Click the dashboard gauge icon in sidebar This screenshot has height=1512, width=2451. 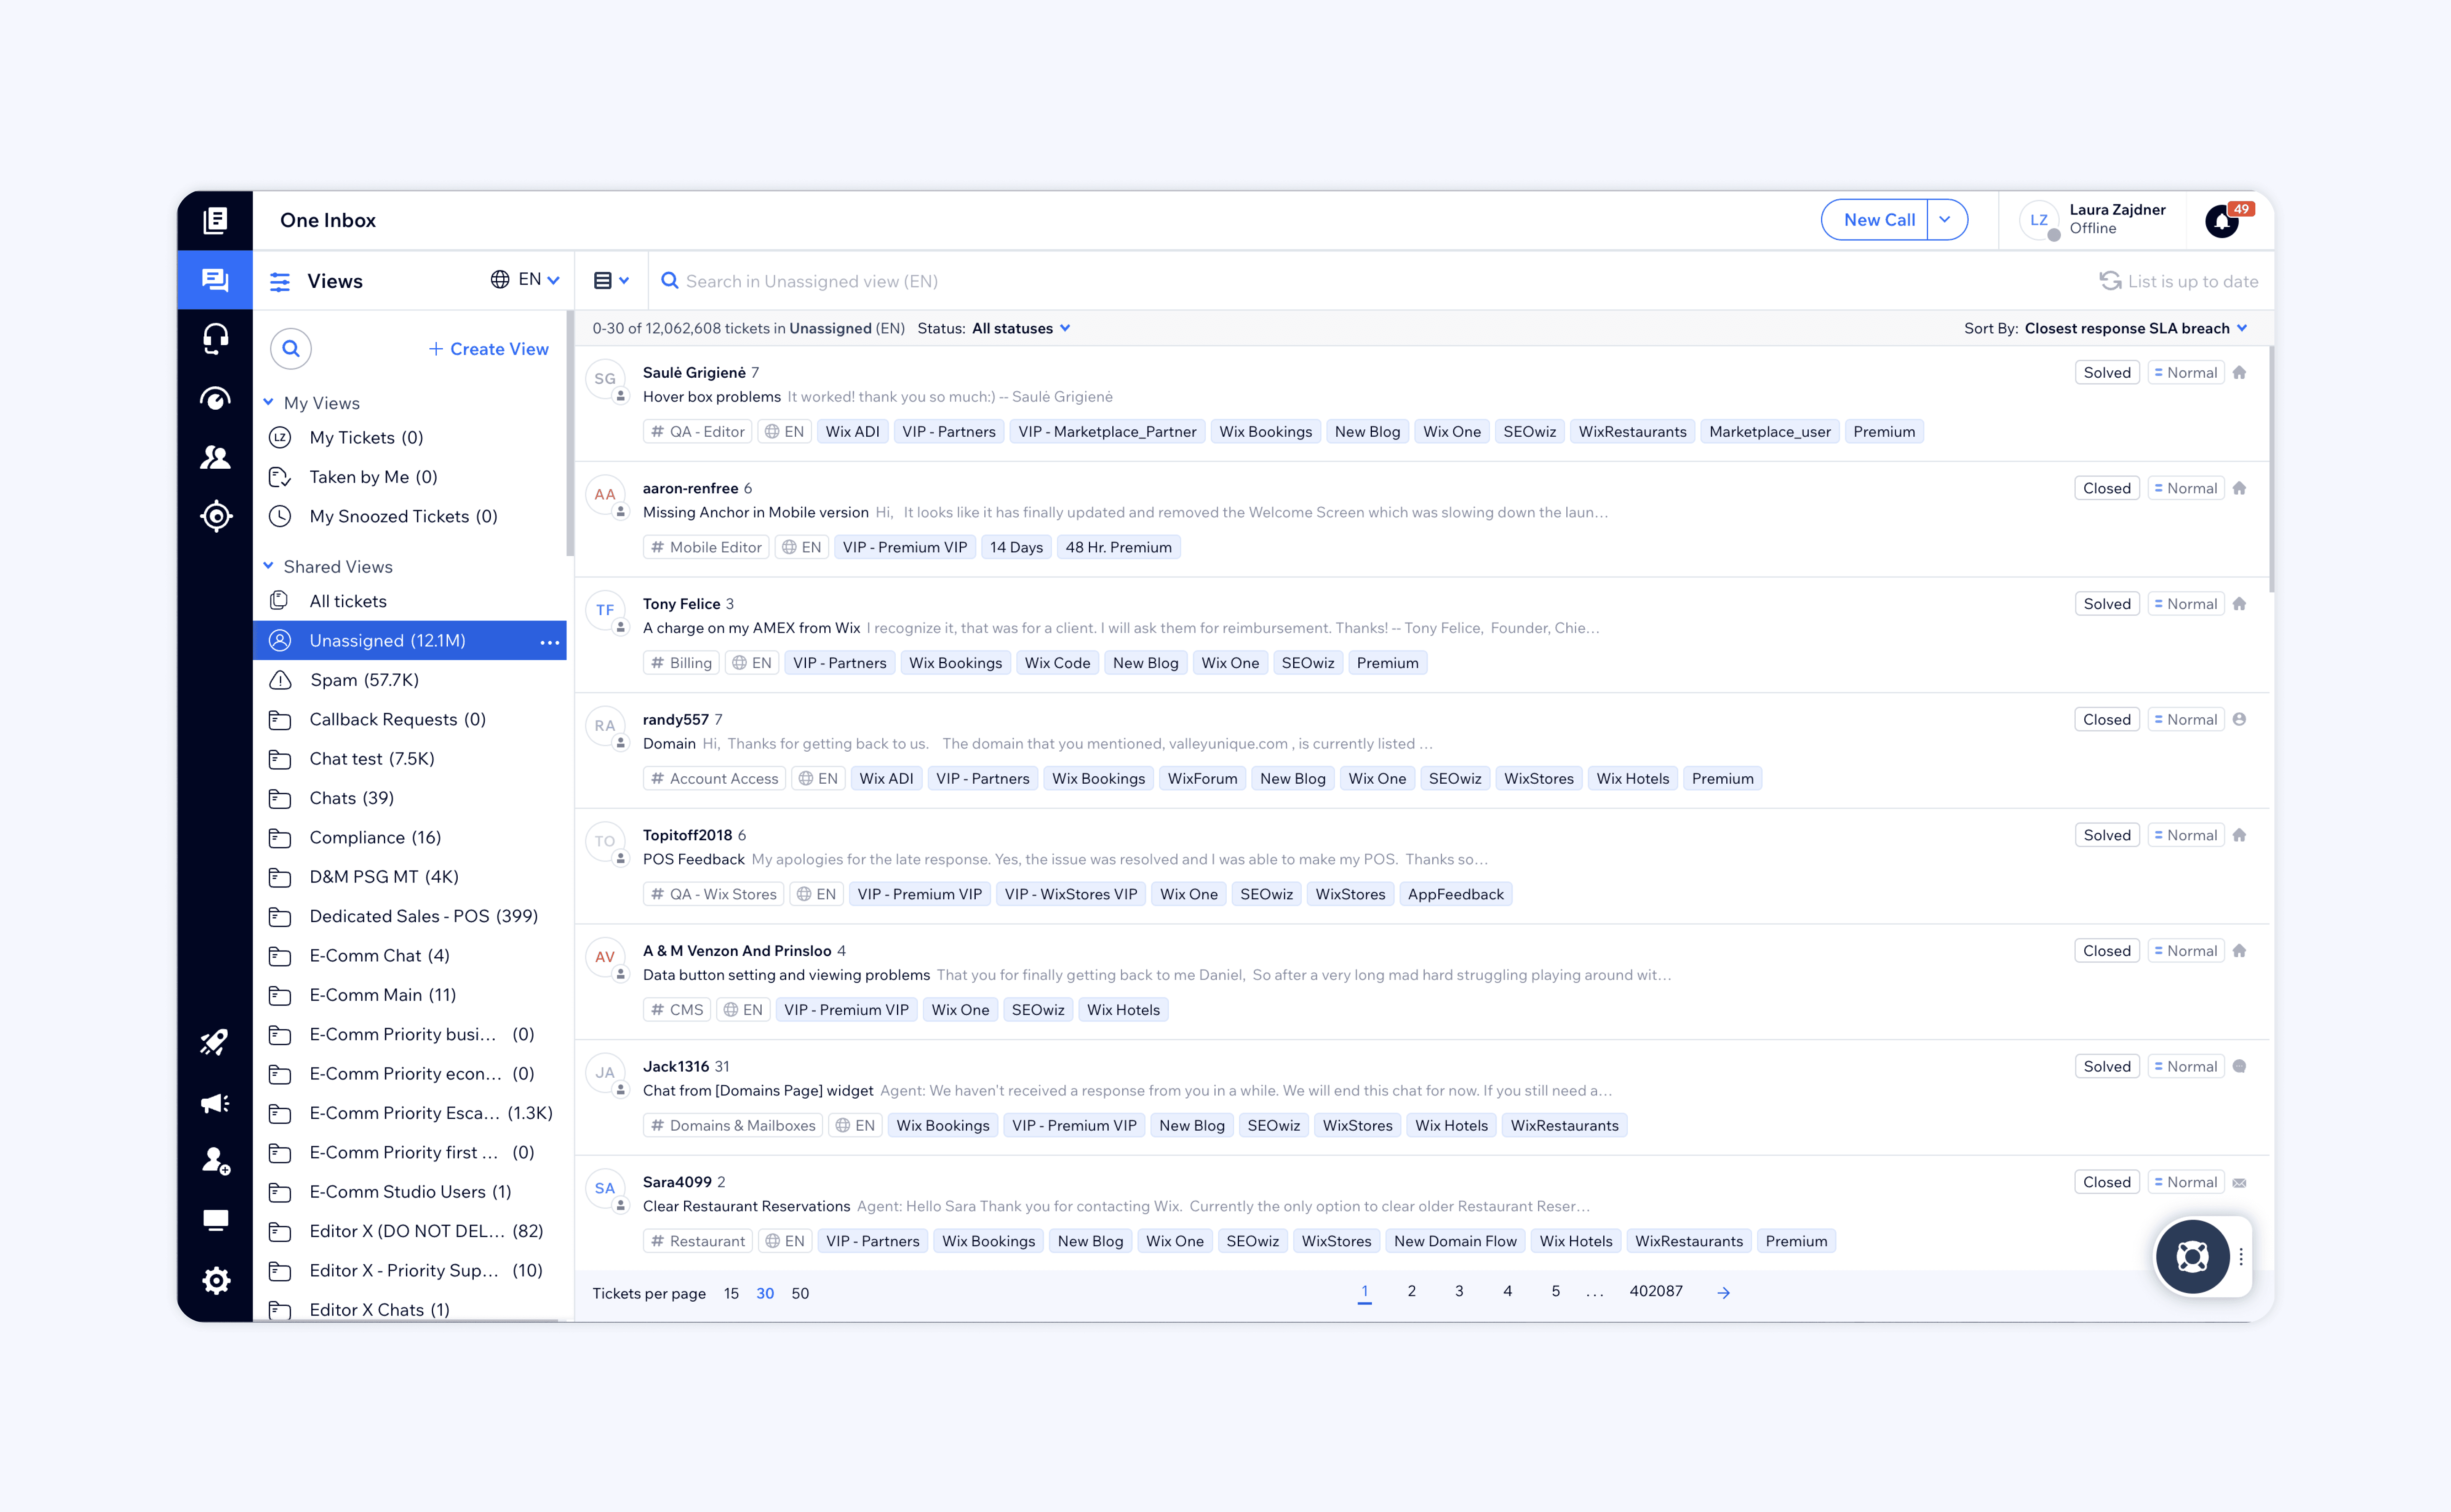click(x=215, y=398)
